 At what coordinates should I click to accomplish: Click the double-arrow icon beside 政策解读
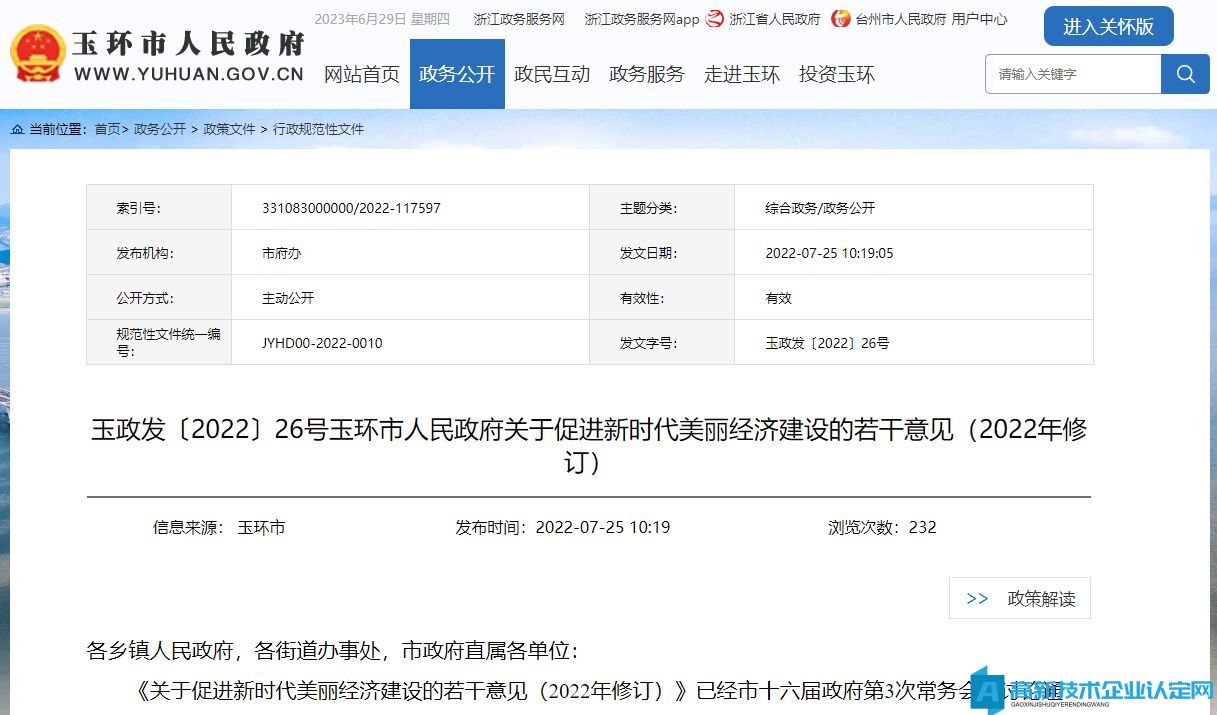pos(977,599)
